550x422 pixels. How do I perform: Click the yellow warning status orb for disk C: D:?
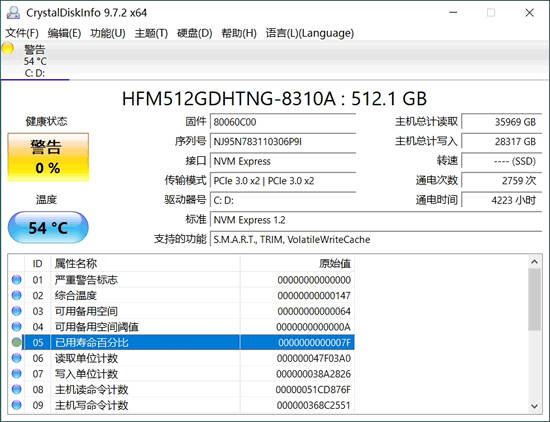(8, 48)
